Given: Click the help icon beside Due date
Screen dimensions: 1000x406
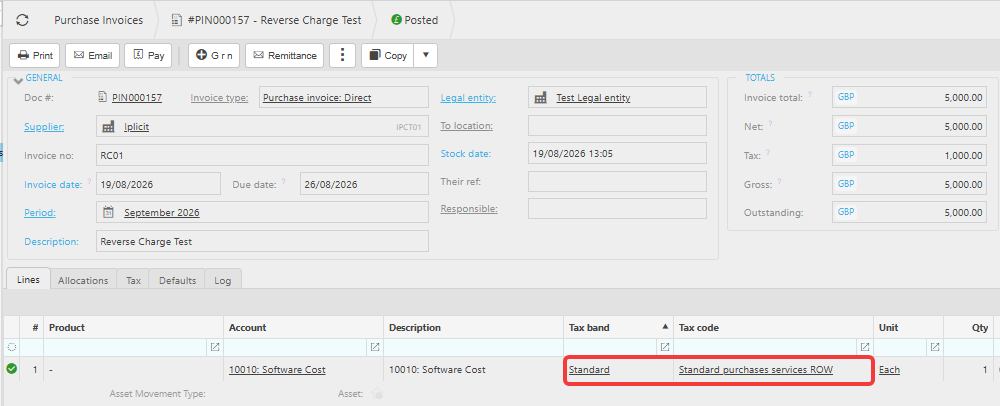Looking at the screenshot, I should pos(283,182).
